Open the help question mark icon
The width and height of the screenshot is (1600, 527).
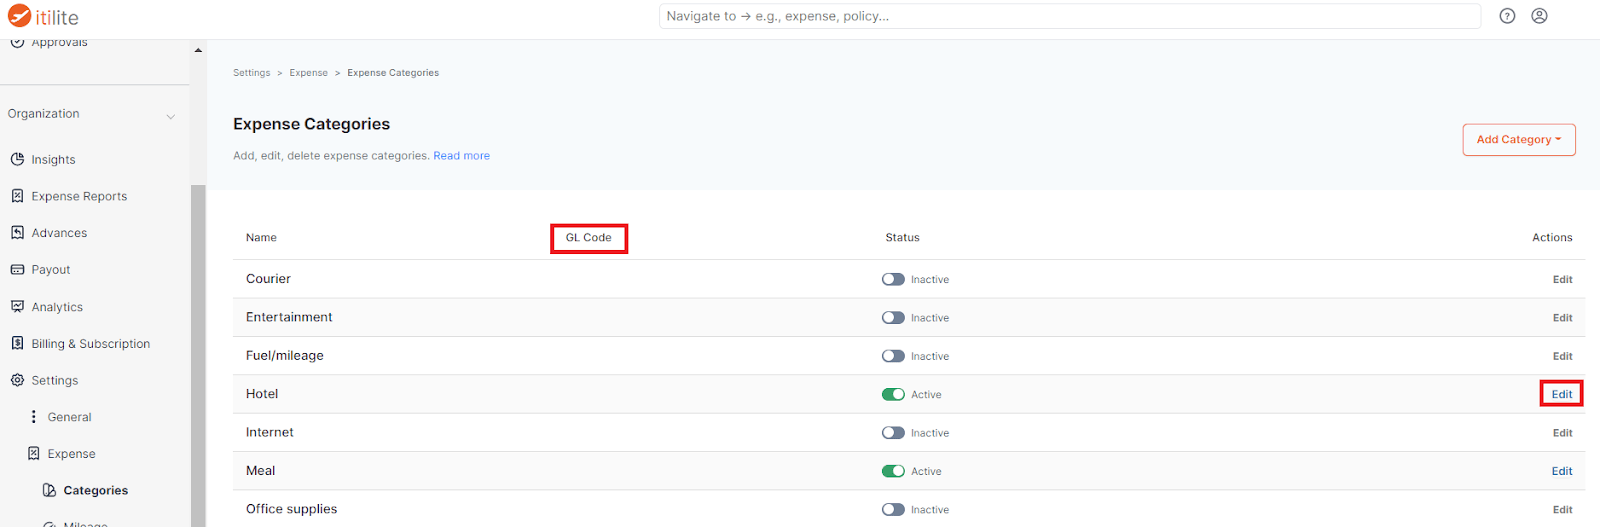point(1507,16)
